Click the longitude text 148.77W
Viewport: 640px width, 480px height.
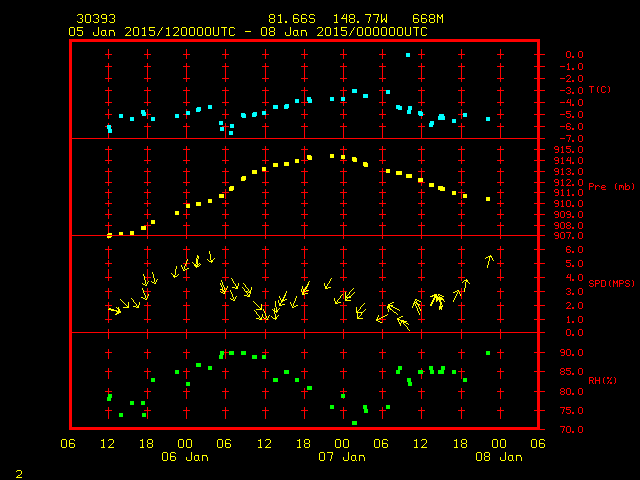click(360, 19)
